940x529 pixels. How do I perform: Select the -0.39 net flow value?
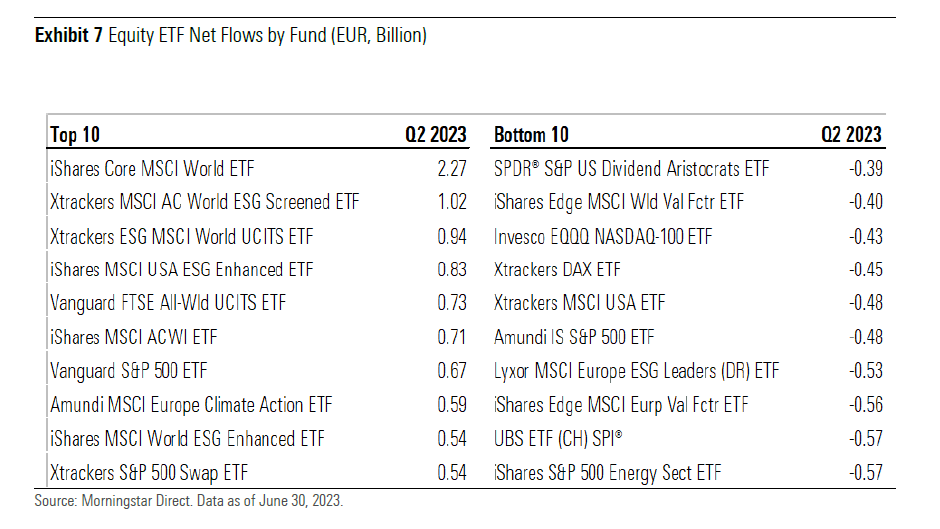[863, 169]
